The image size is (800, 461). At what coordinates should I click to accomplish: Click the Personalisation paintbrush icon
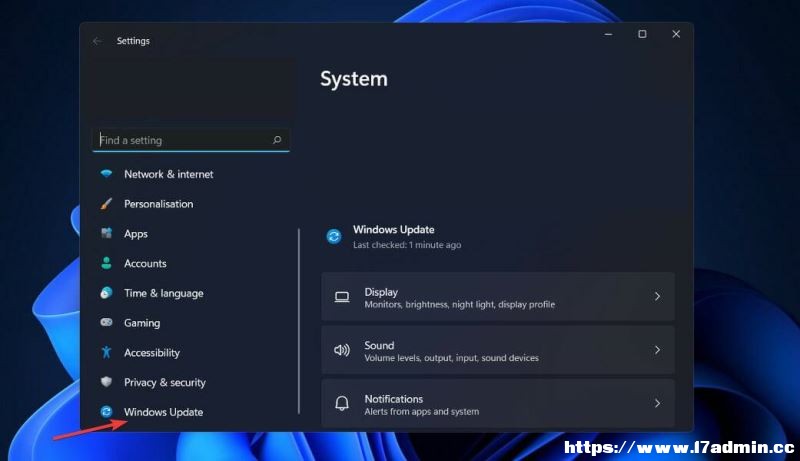coord(106,204)
